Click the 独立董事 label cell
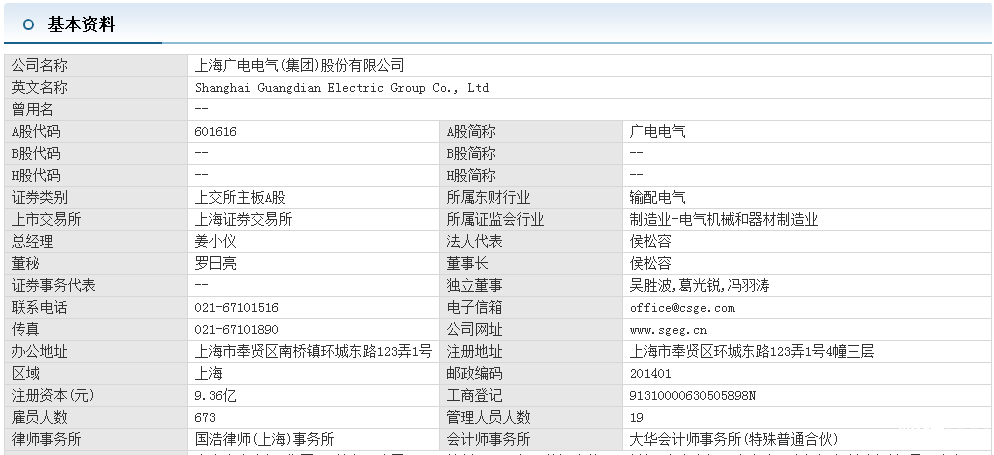The height and width of the screenshot is (455, 994). (531, 286)
